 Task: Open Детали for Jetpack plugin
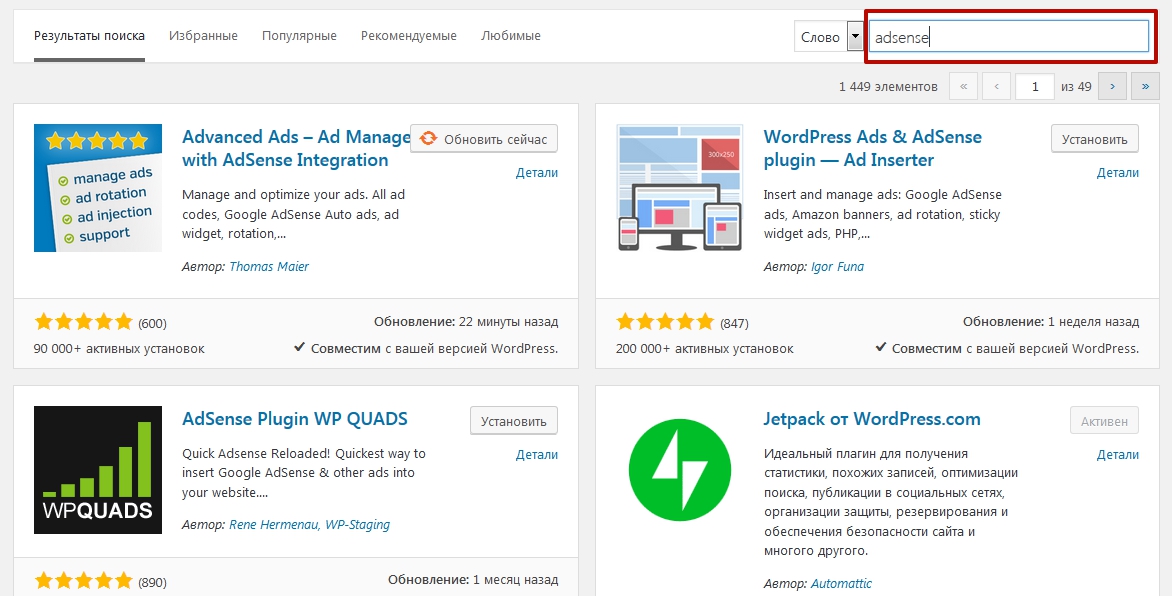click(1117, 455)
